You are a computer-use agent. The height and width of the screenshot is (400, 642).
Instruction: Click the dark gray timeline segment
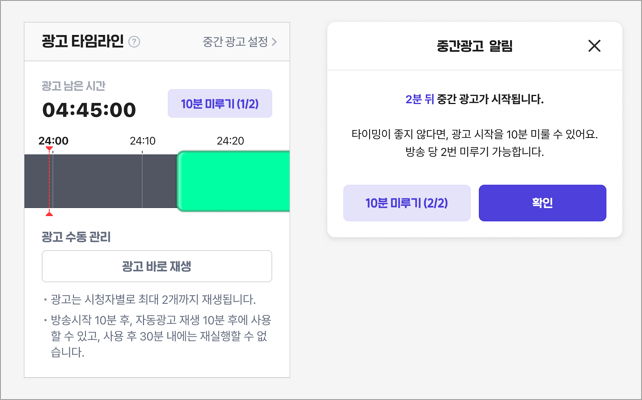point(100,181)
